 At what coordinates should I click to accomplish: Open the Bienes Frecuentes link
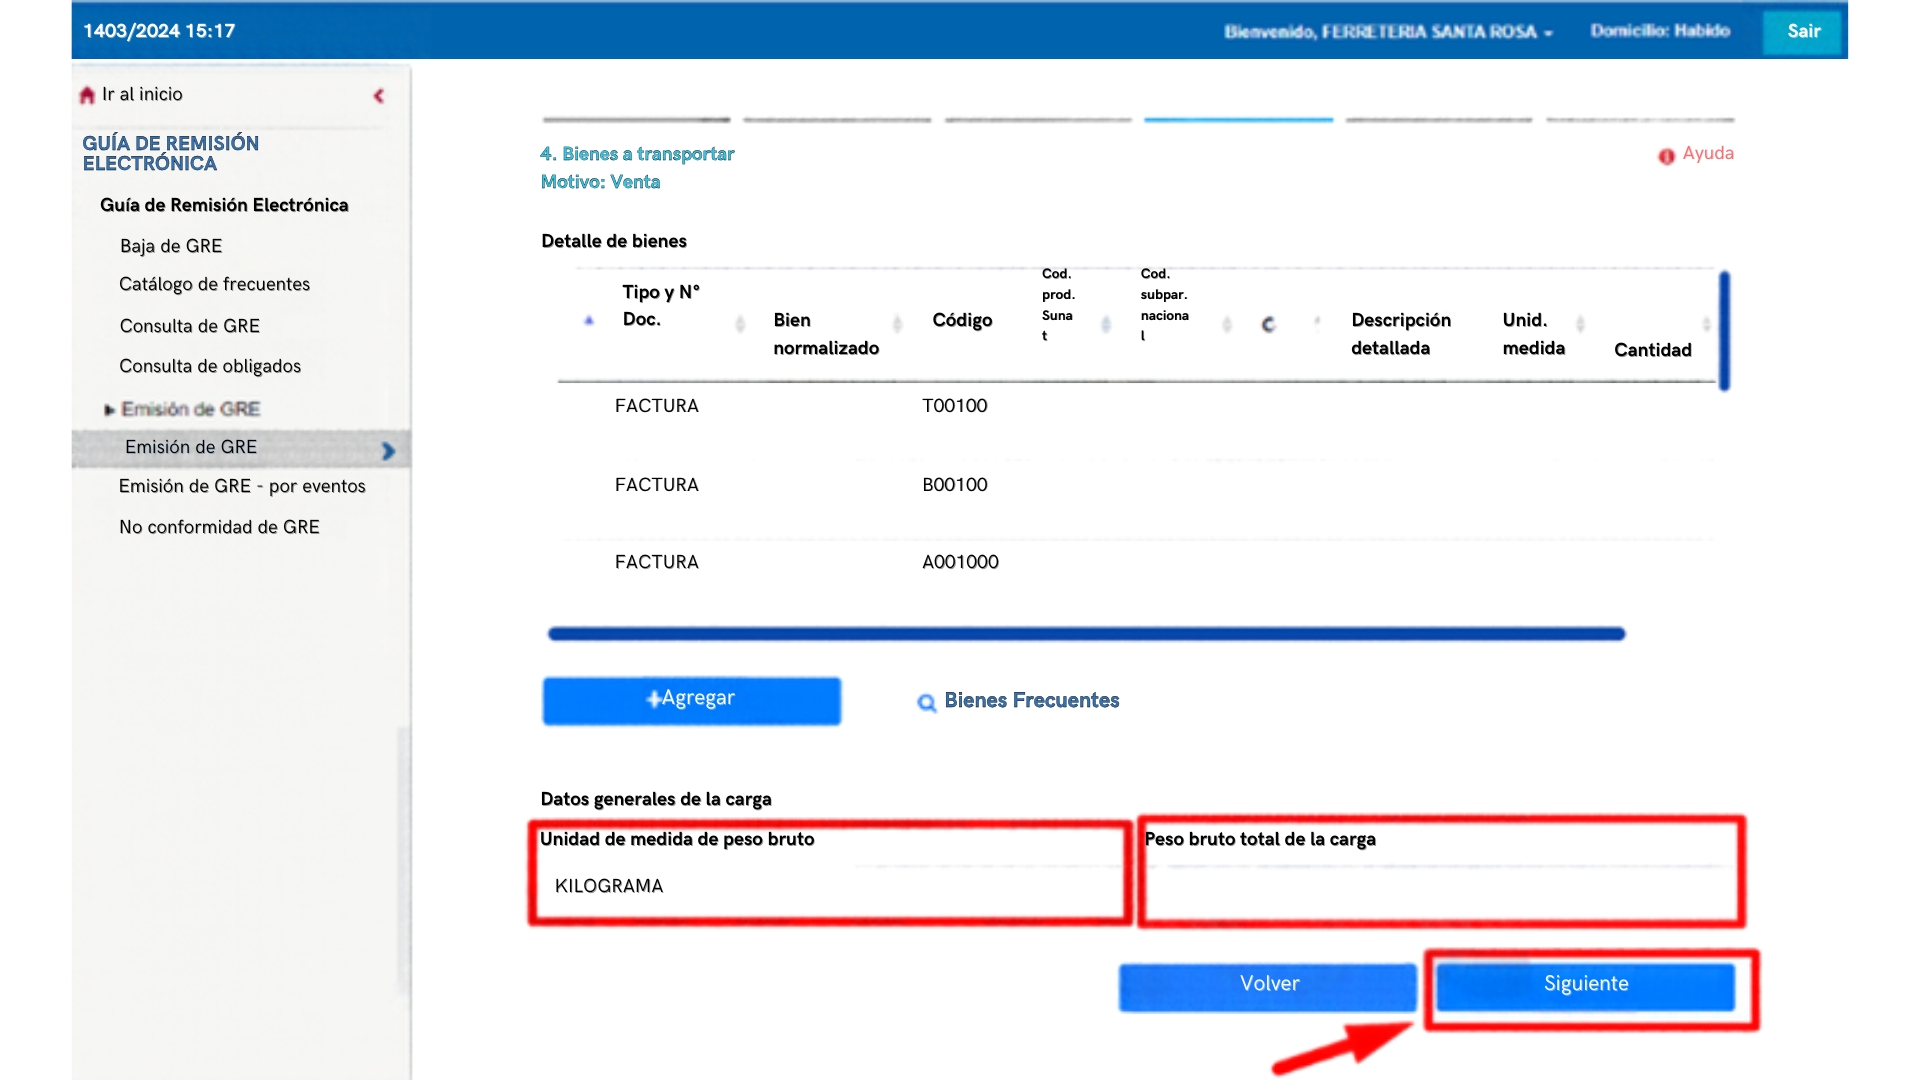point(1031,701)
